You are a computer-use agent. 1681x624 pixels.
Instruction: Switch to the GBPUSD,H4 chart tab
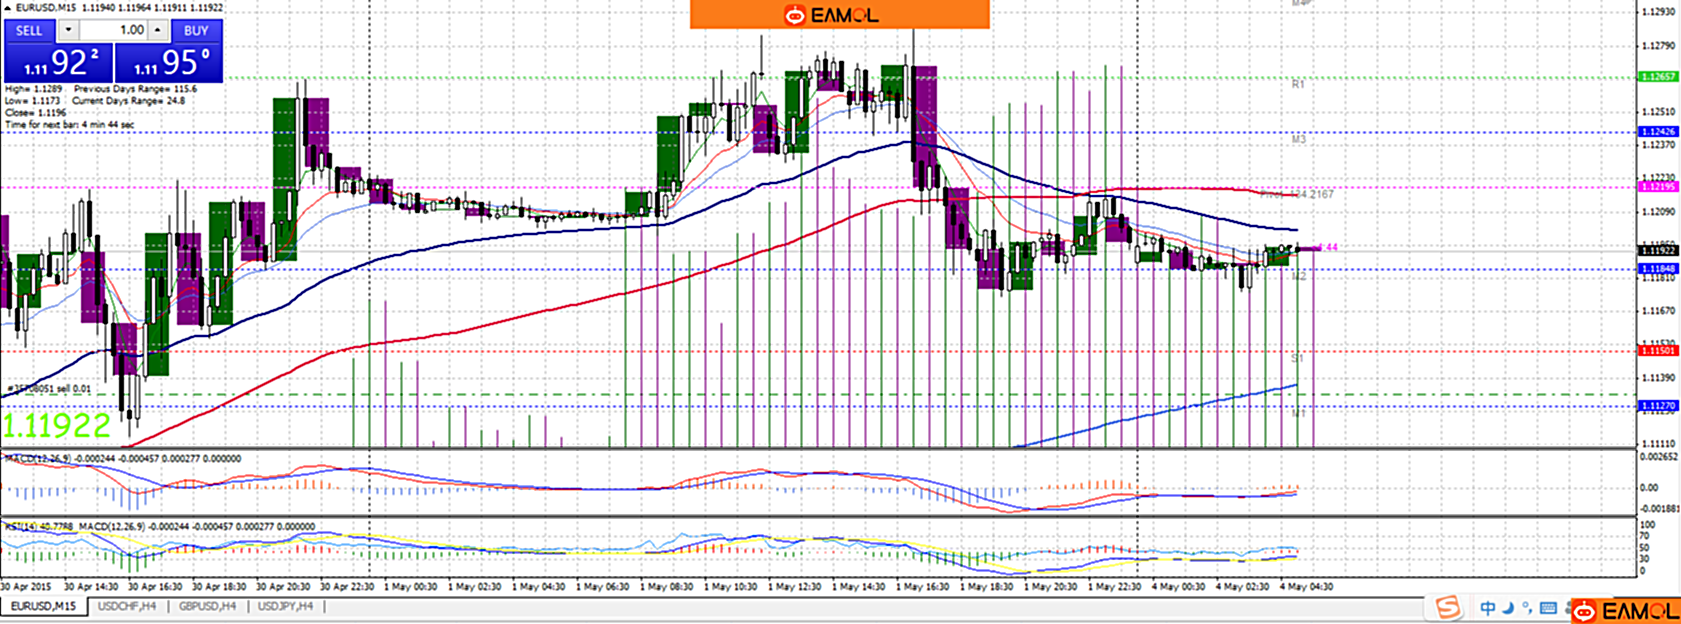[208, 607]
